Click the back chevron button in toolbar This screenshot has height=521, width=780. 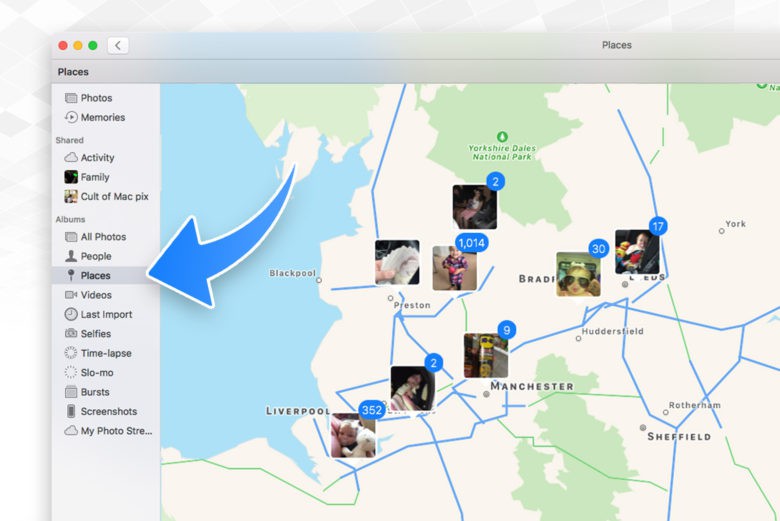tap(118, 45)
